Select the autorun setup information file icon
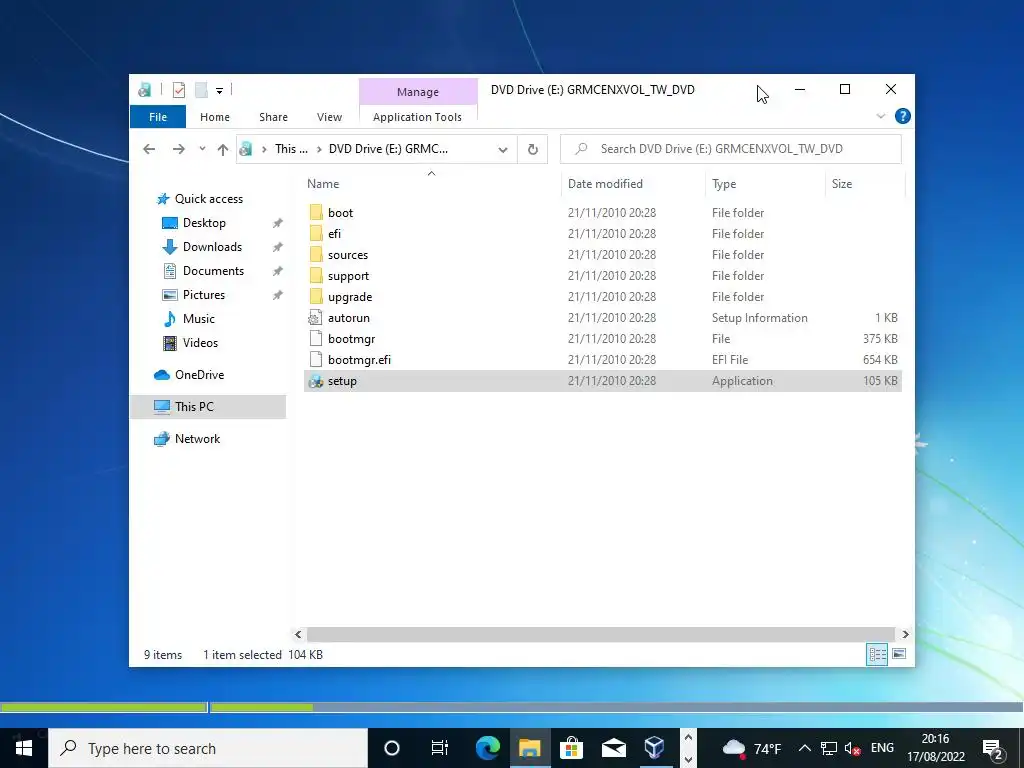This screenshot has width=1024, height=768. coord(315,318)
